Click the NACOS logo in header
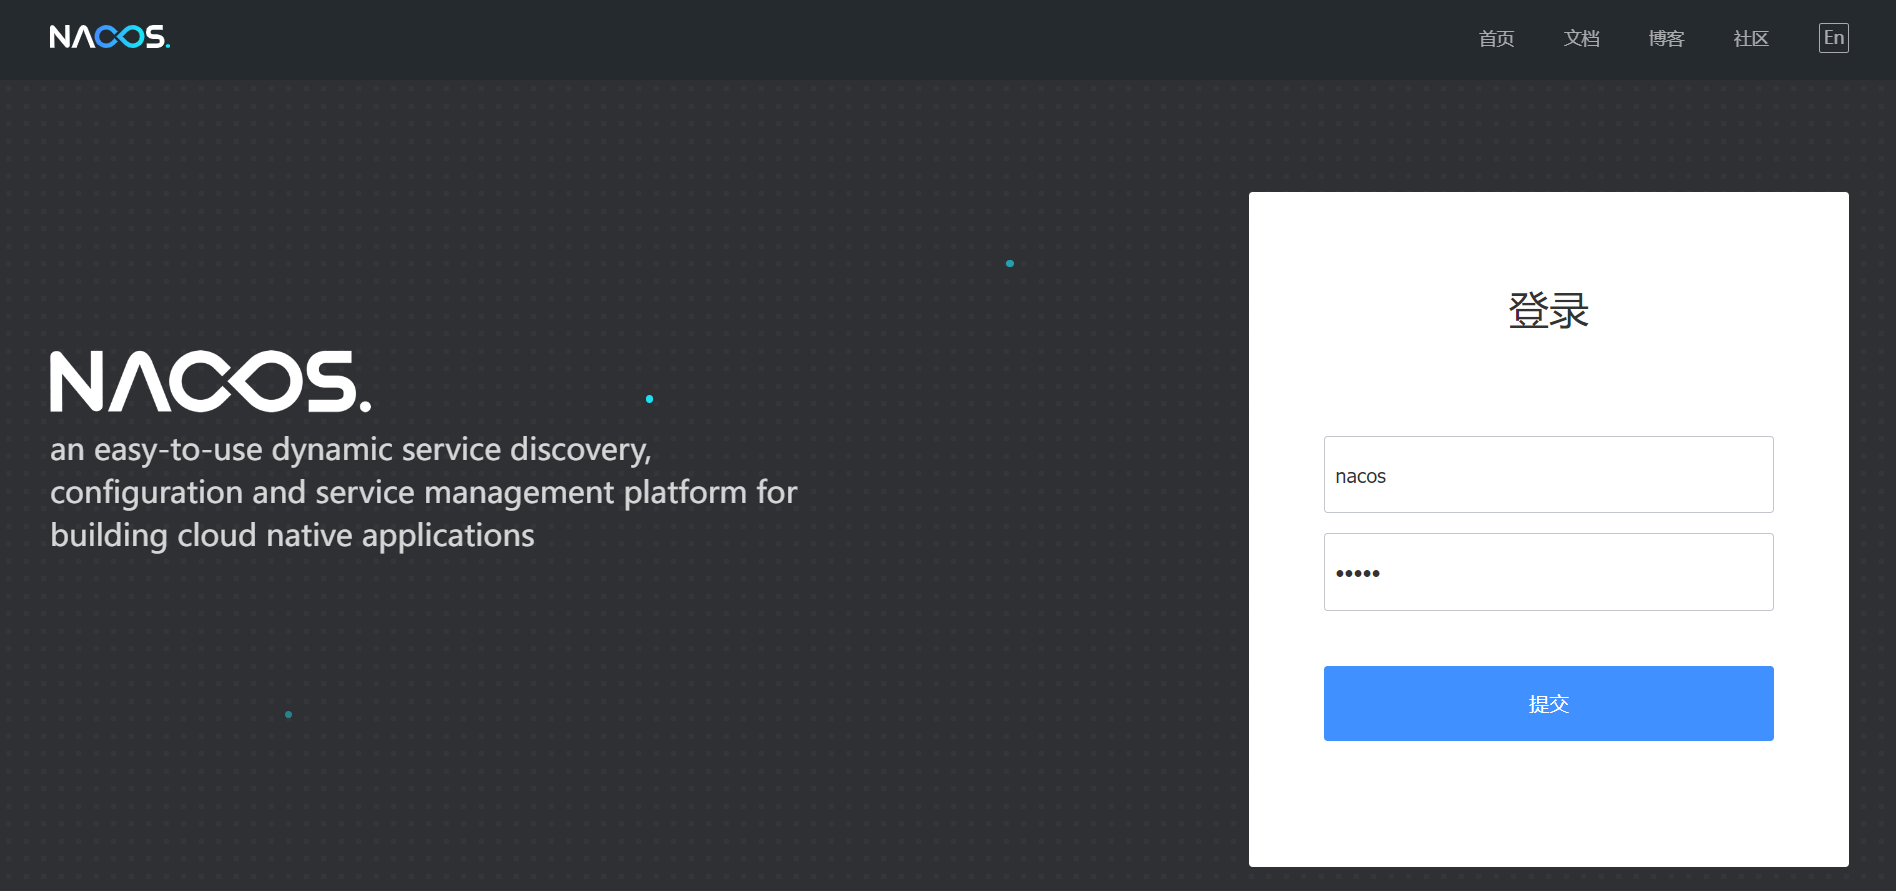The width and height of the screenshot is (1896, 891). coord(110,37)
